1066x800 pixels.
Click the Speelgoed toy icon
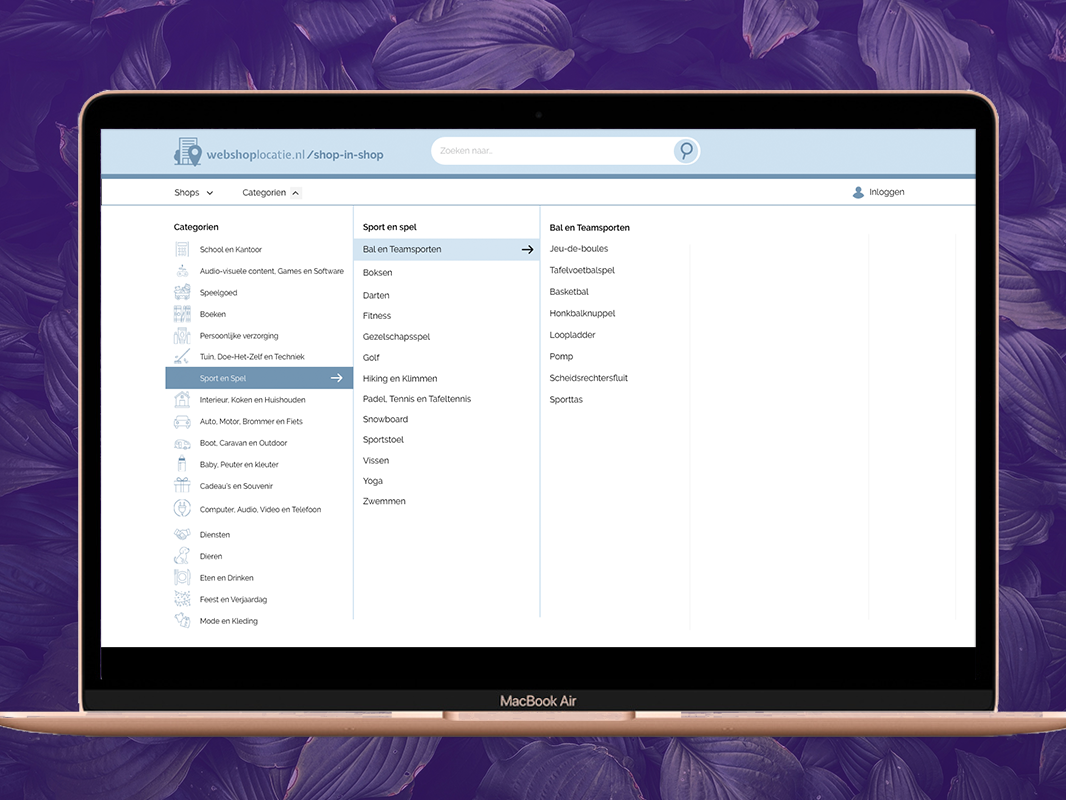click(x=182, y=292)
